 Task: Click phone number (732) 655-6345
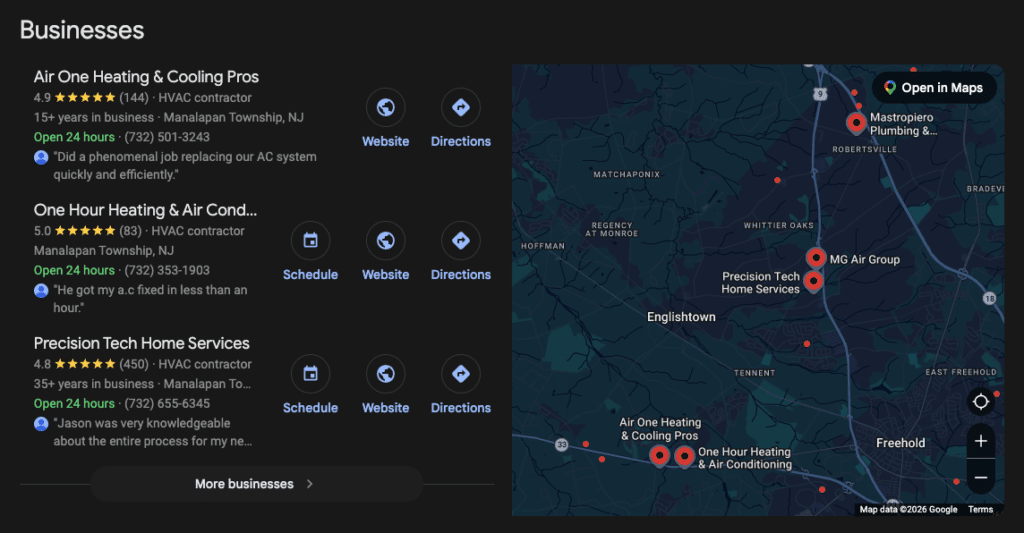click(x=167, y=404)
